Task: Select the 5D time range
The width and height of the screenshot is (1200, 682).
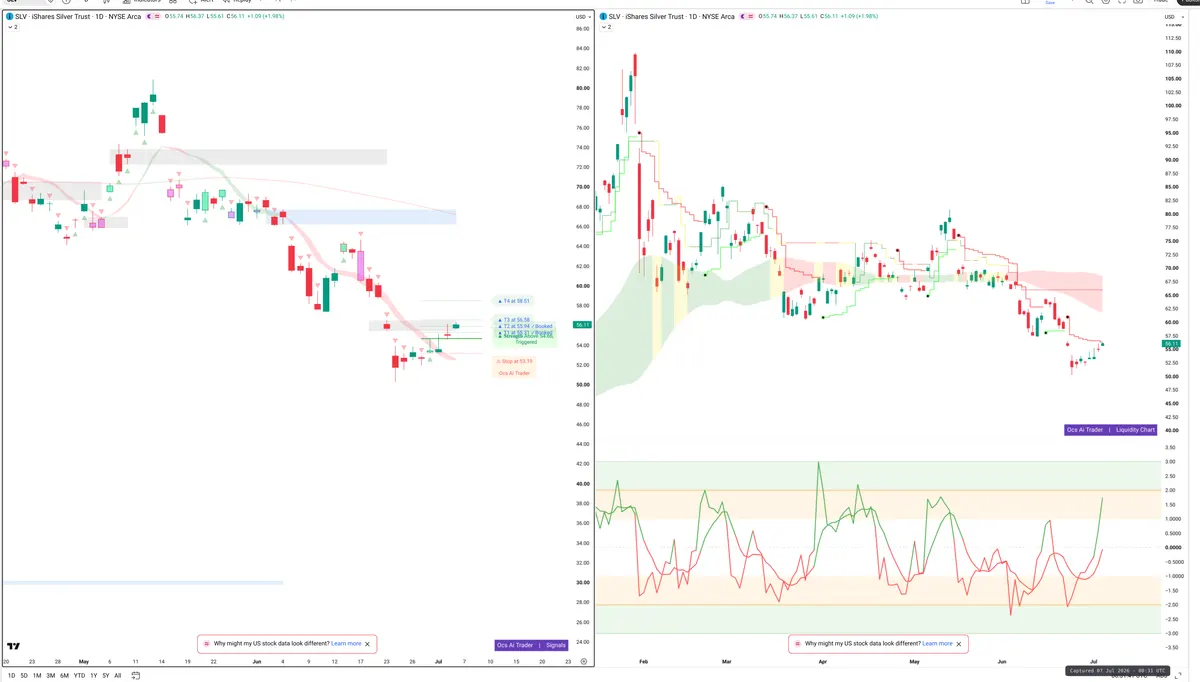Action: click(x=24, y=676)
